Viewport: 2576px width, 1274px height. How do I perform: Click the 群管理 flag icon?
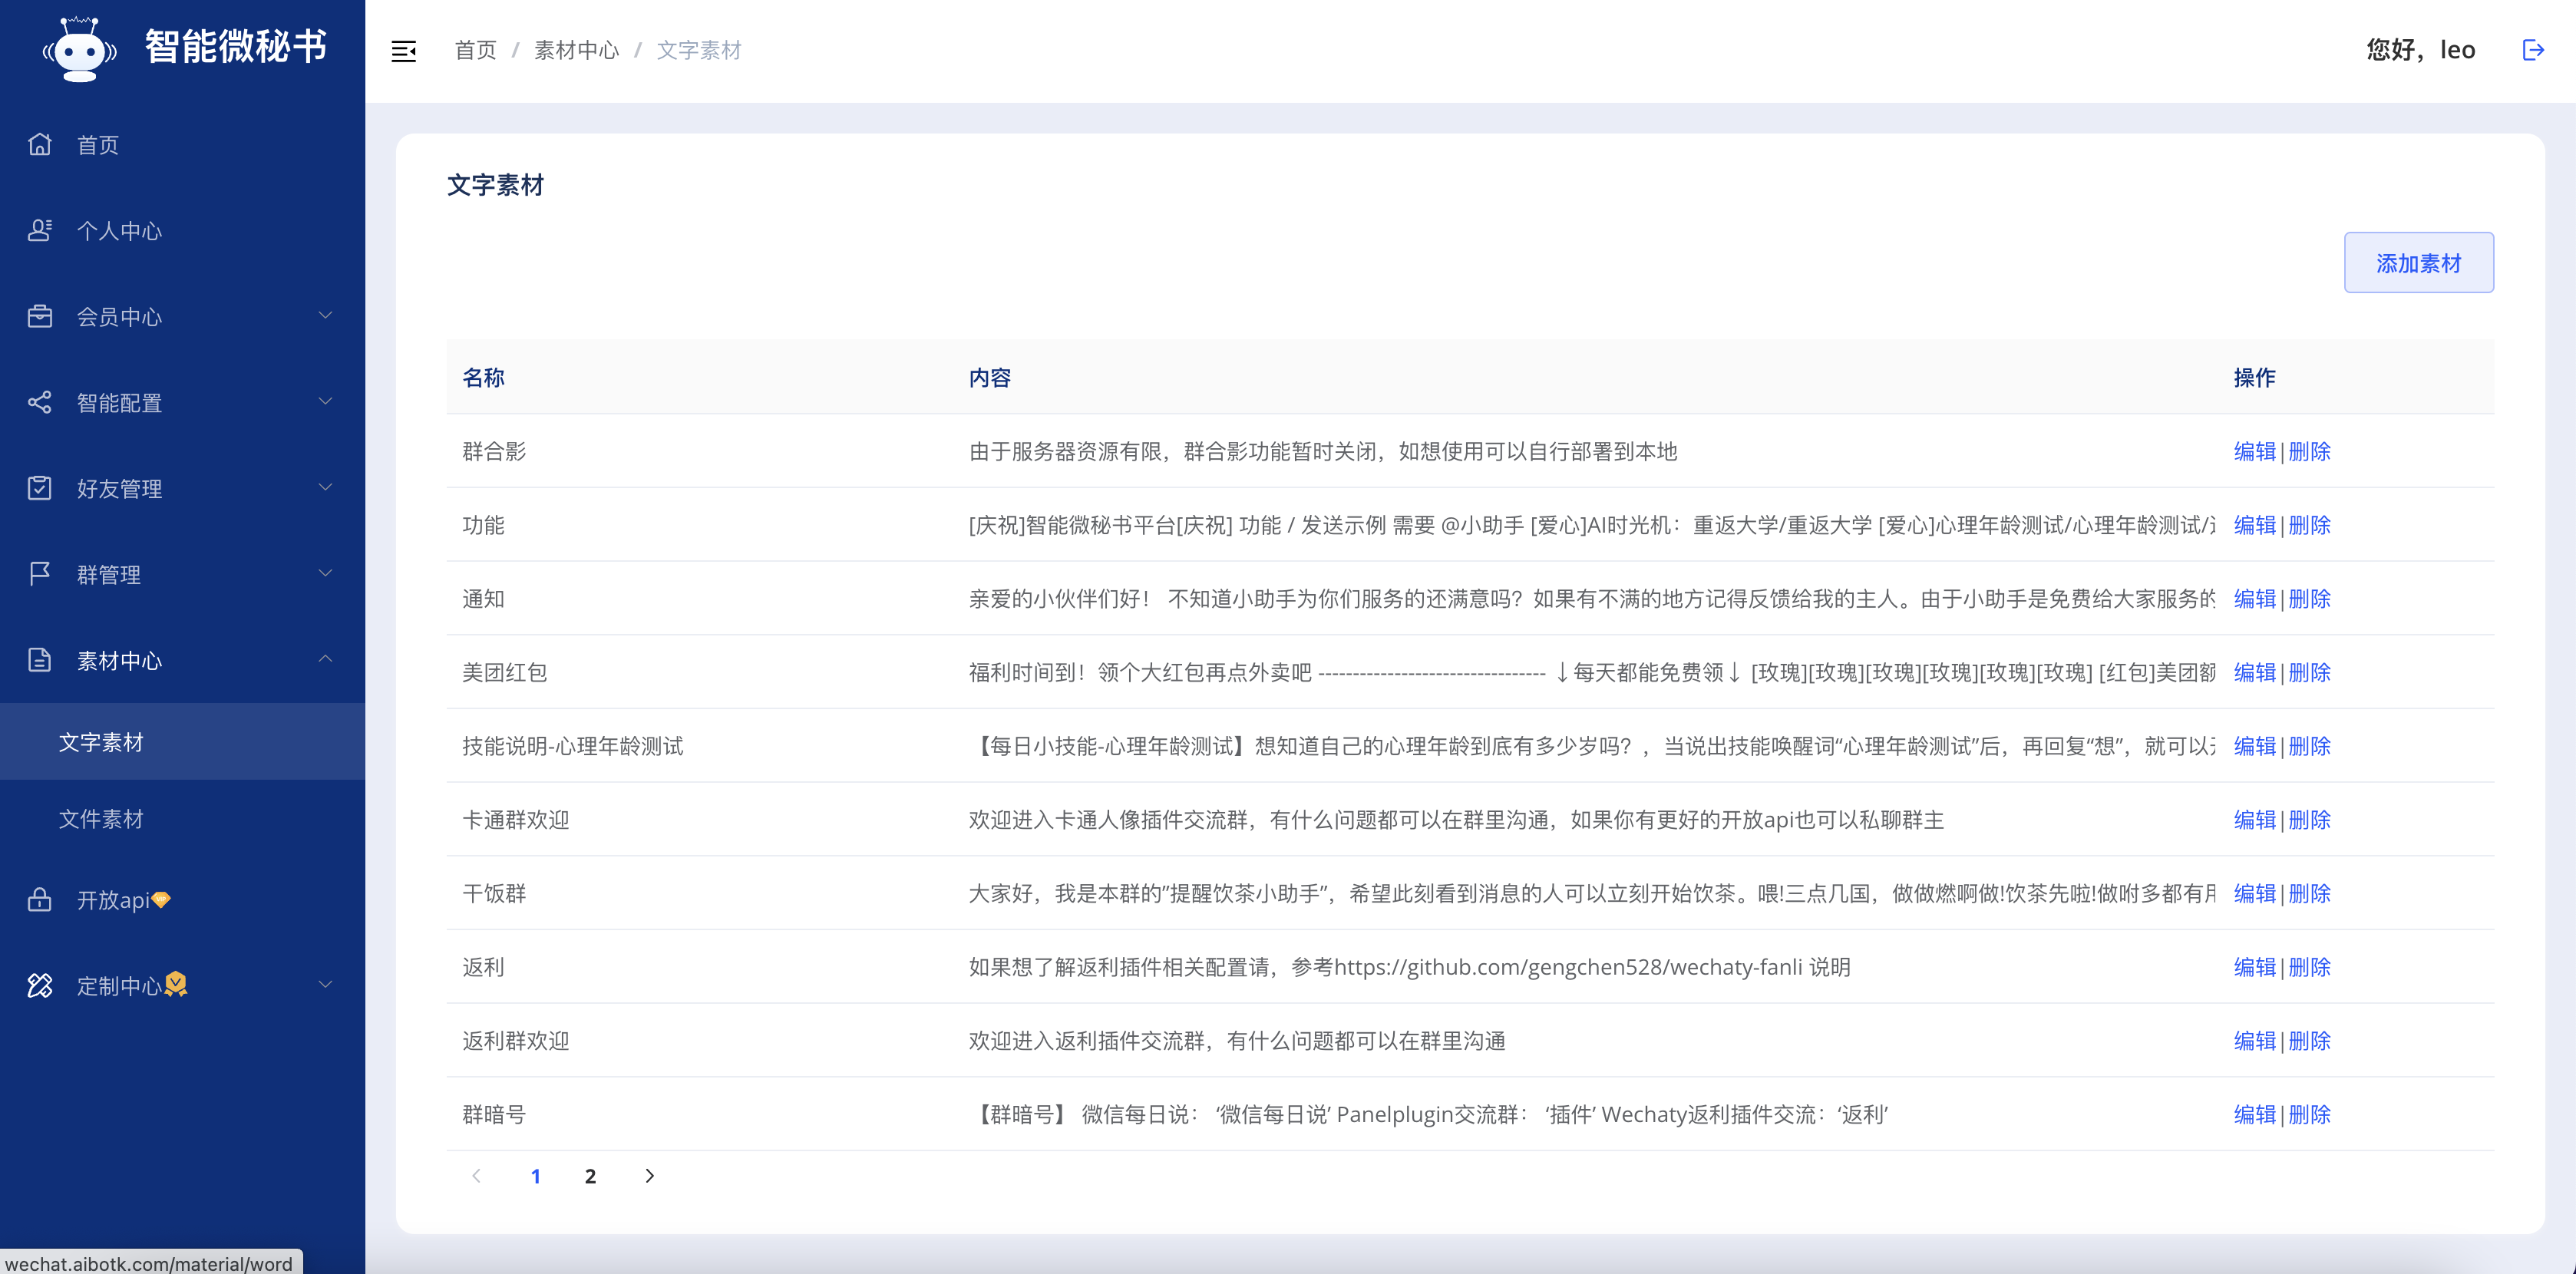40,574
